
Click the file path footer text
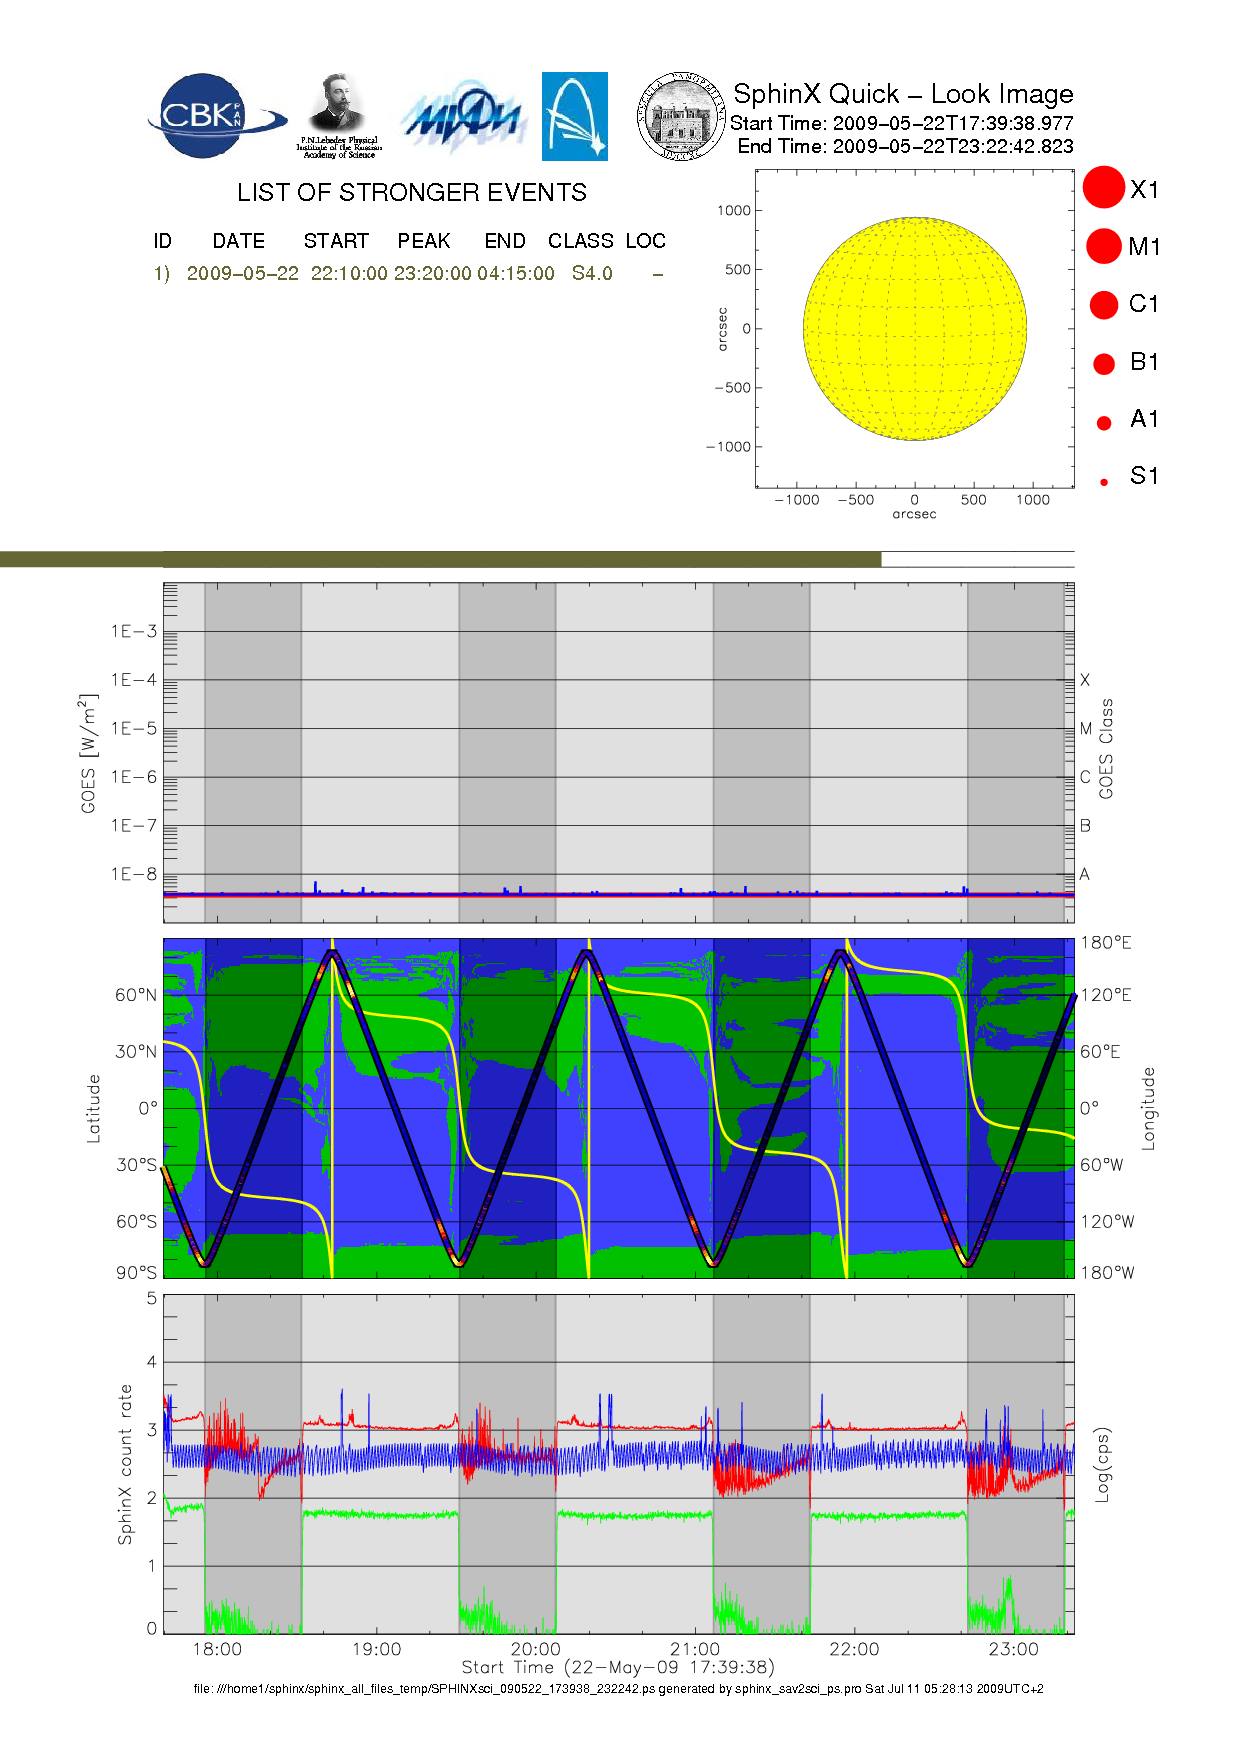(618, 1689)
